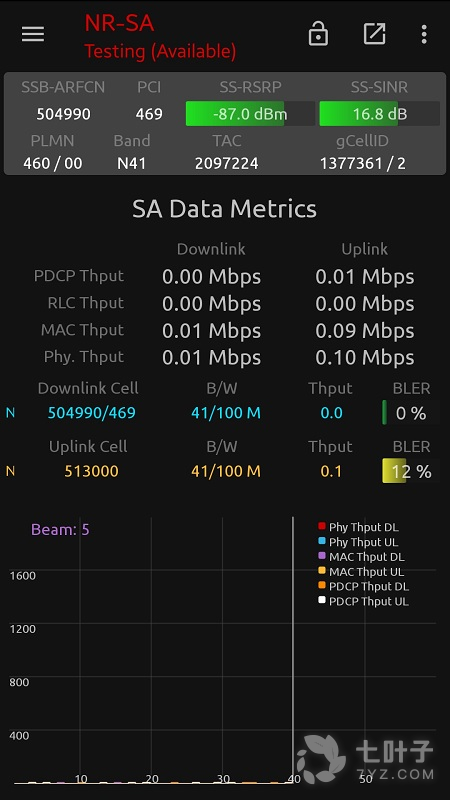The image size is (450, 800).
Task: Select the purple MAC Thput DL legend marker
Action: pyautogui.click(x=322, y=556)
